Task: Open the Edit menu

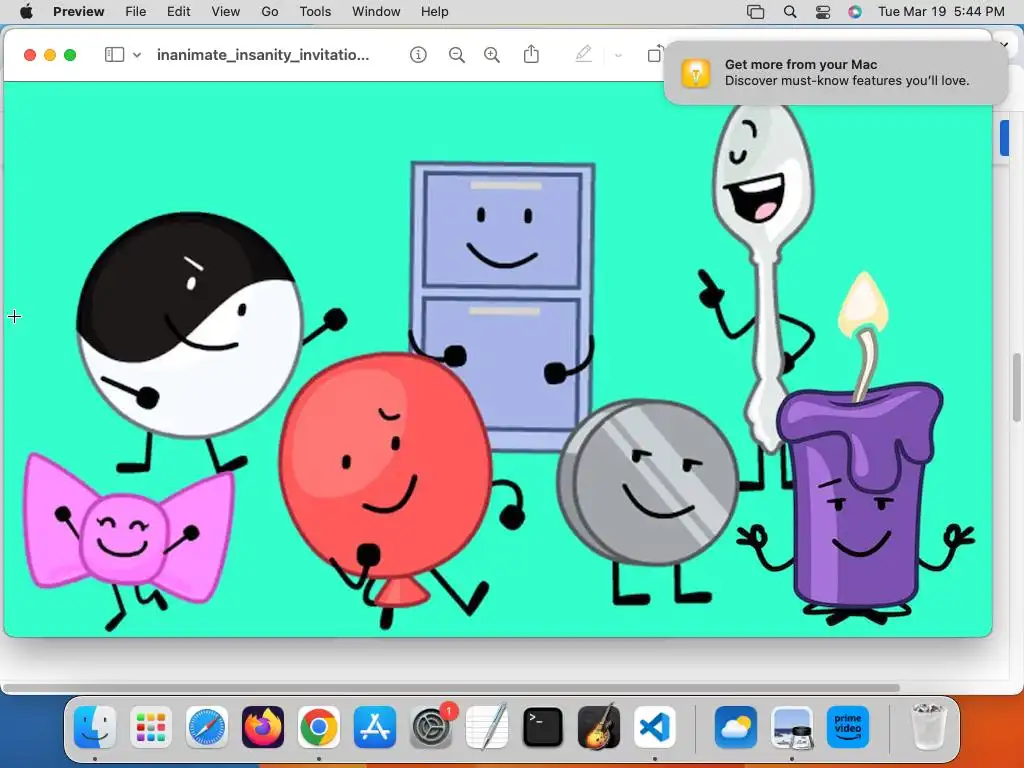Action: click(178, 12)
